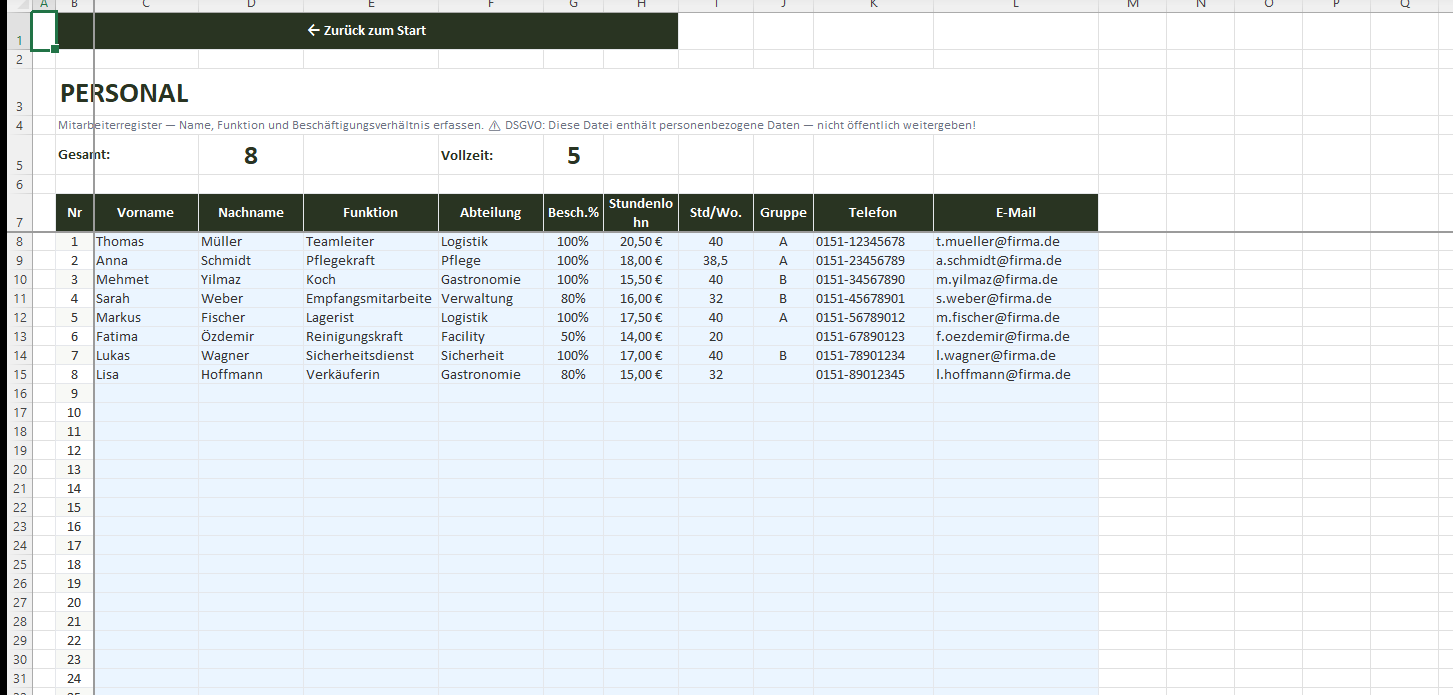
Task: Click the Zurück zum Start link
Action: tap(368, 31)
